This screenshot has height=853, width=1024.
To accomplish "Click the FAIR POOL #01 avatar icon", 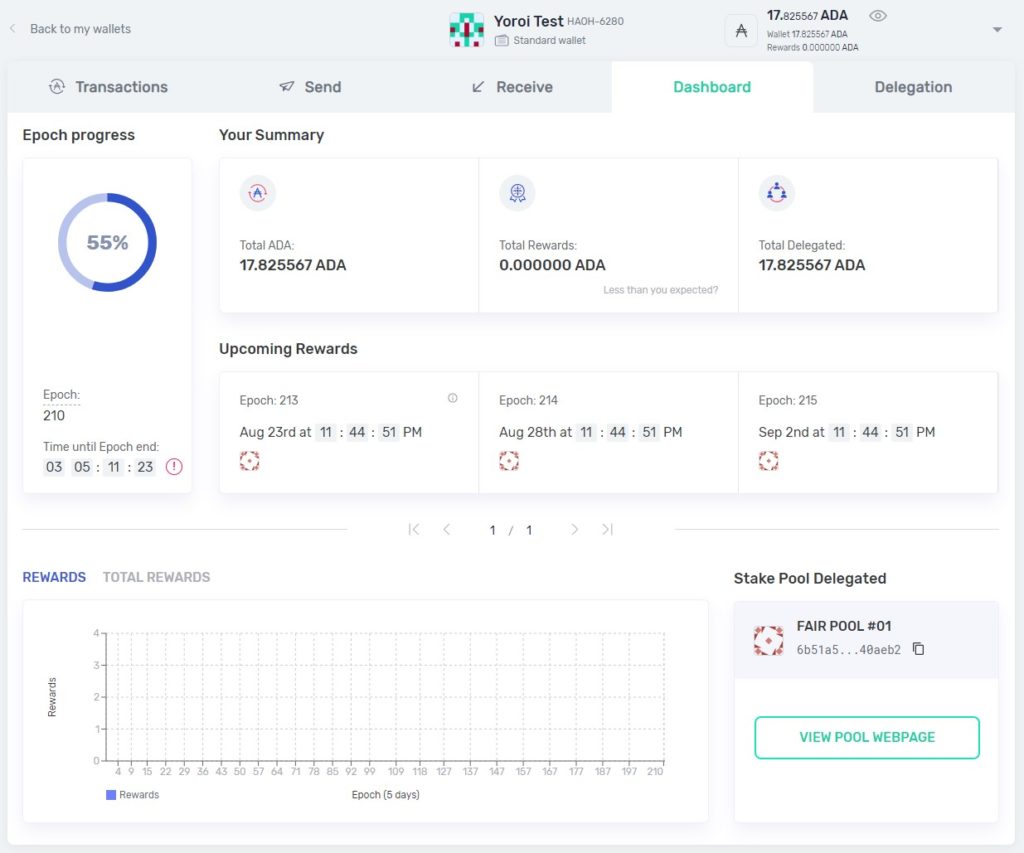I will [769, 641].
